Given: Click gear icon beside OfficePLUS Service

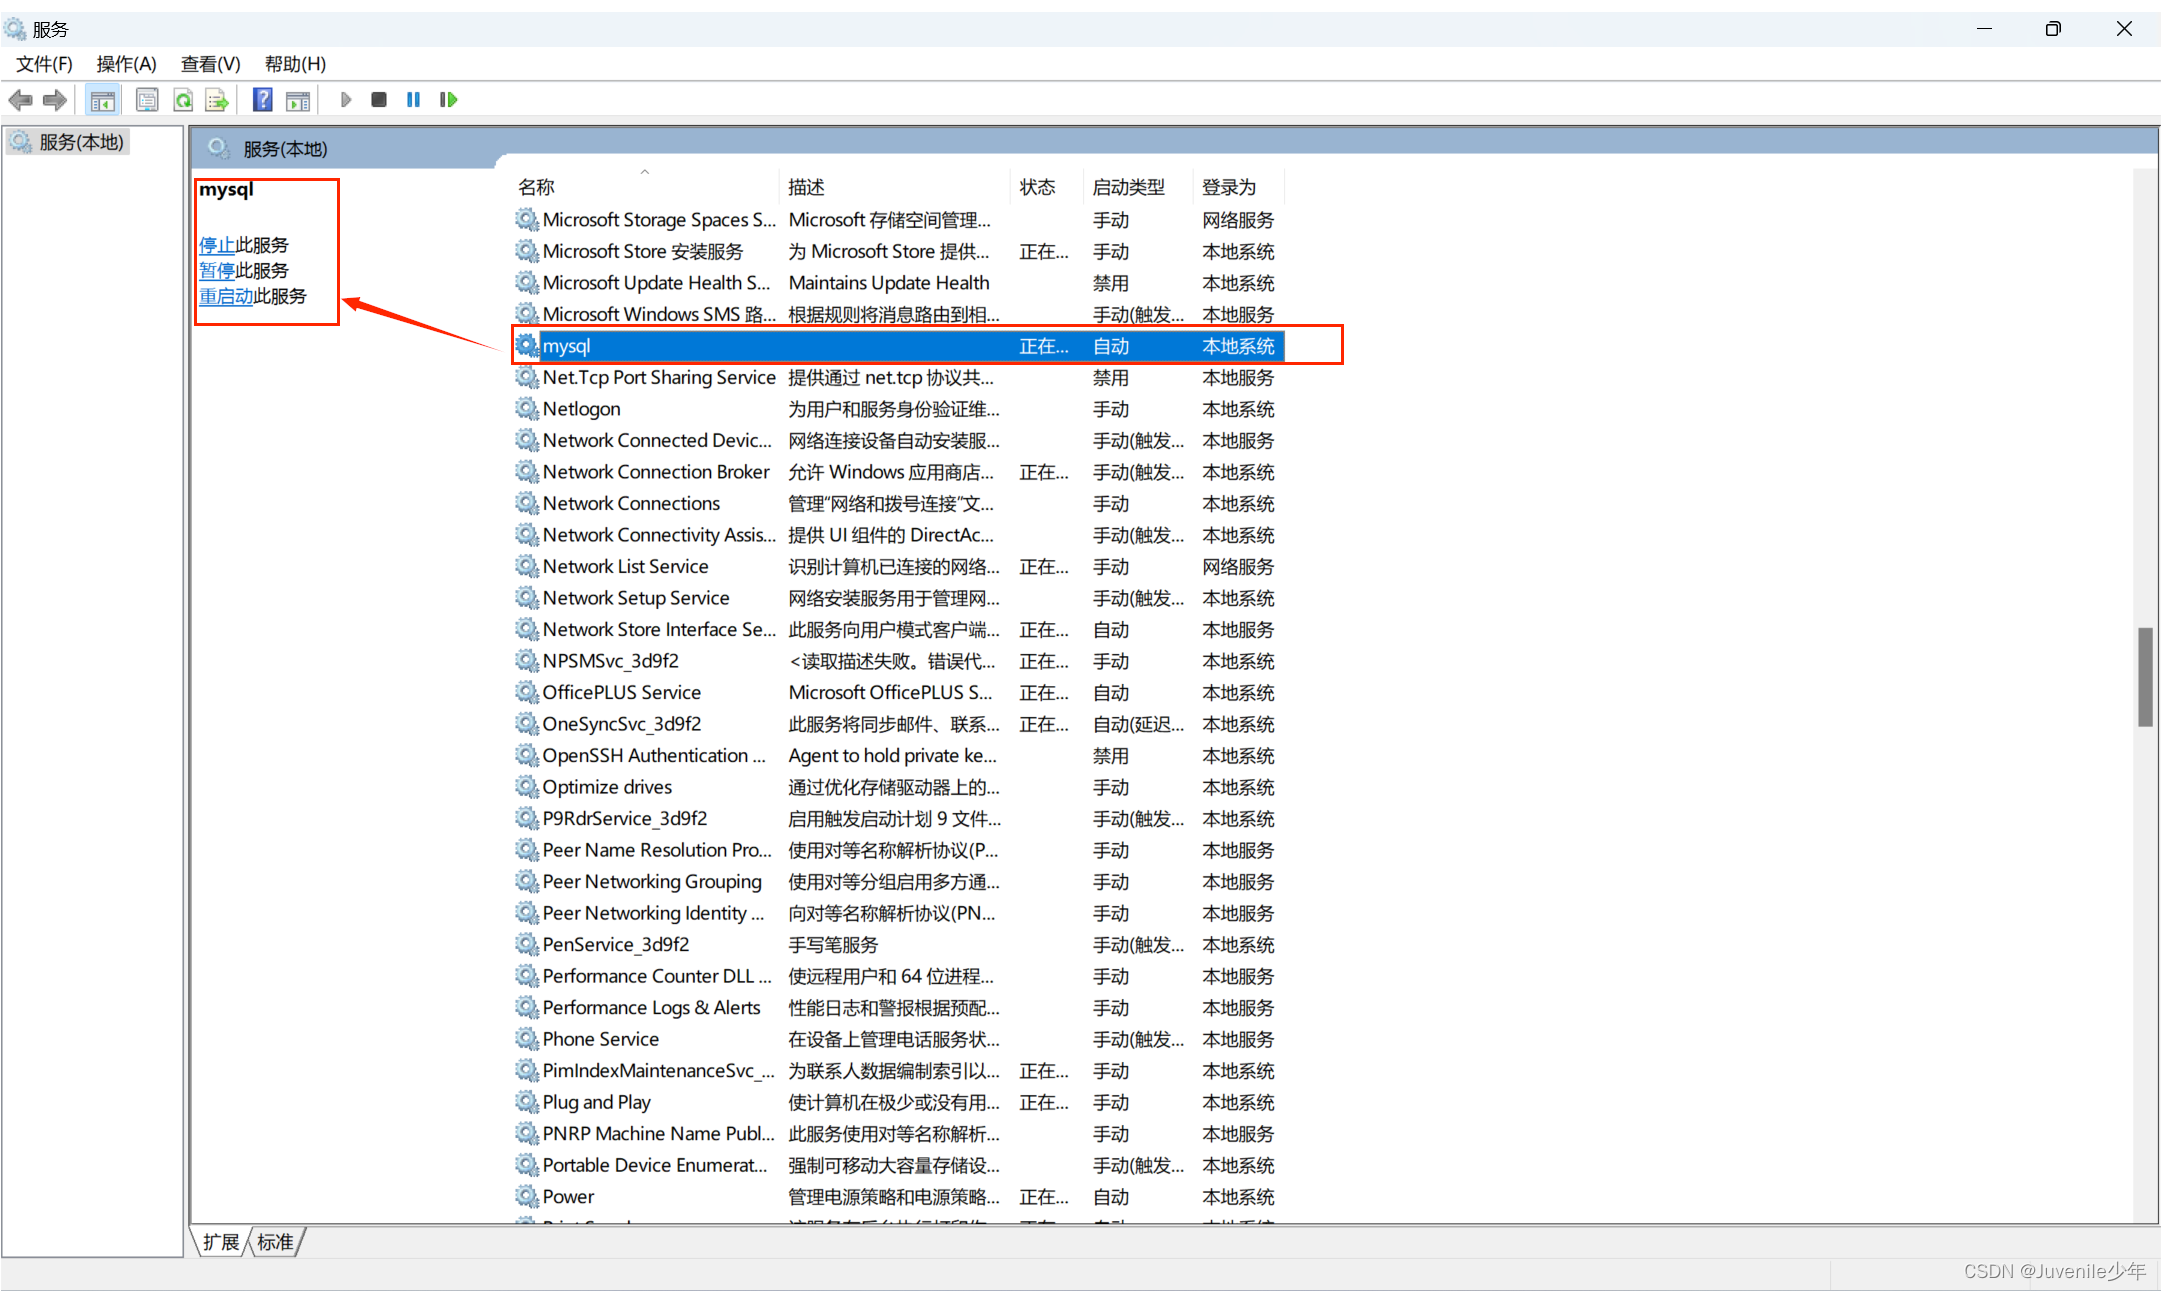Looking at the screenshot, I should click(527, 692).
